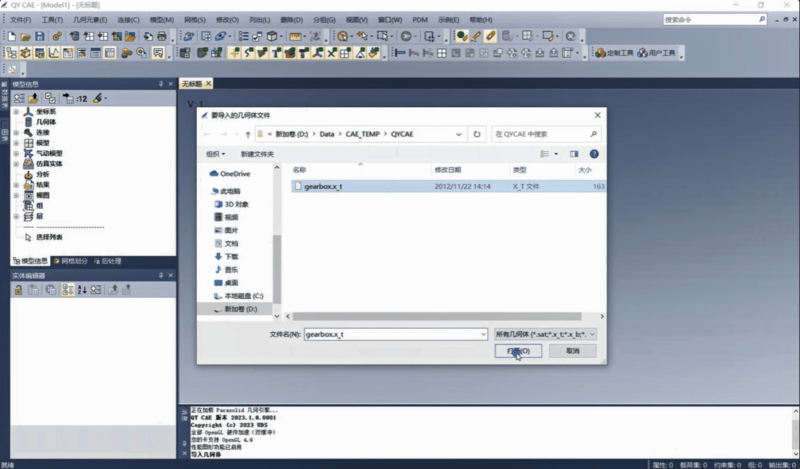Click the Open folder icon in the toolbar
800x469 pixels.
pos(26,36)
